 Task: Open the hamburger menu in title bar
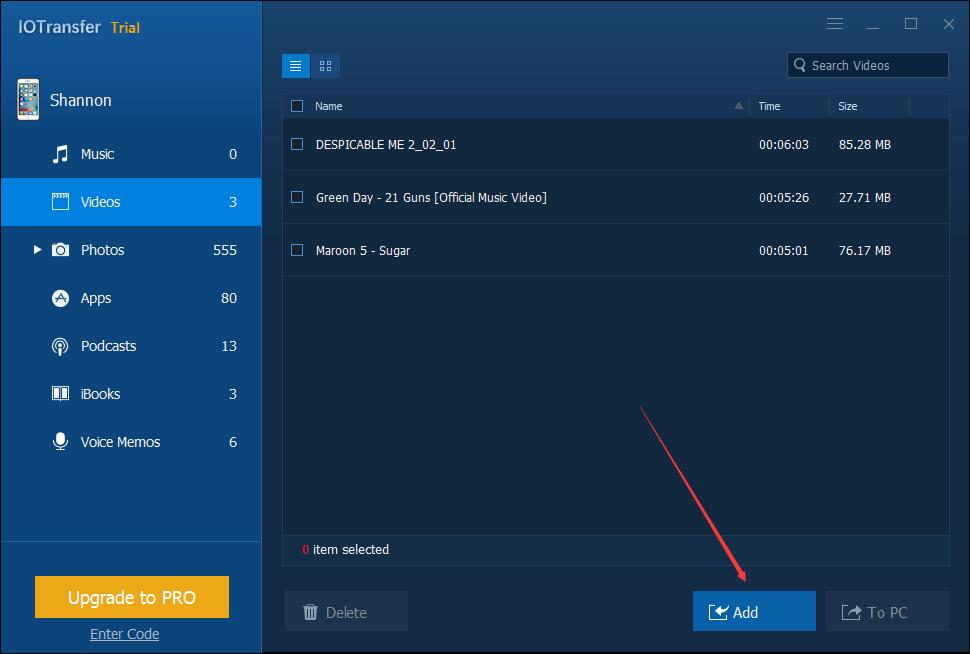click(x=835, y=24)
